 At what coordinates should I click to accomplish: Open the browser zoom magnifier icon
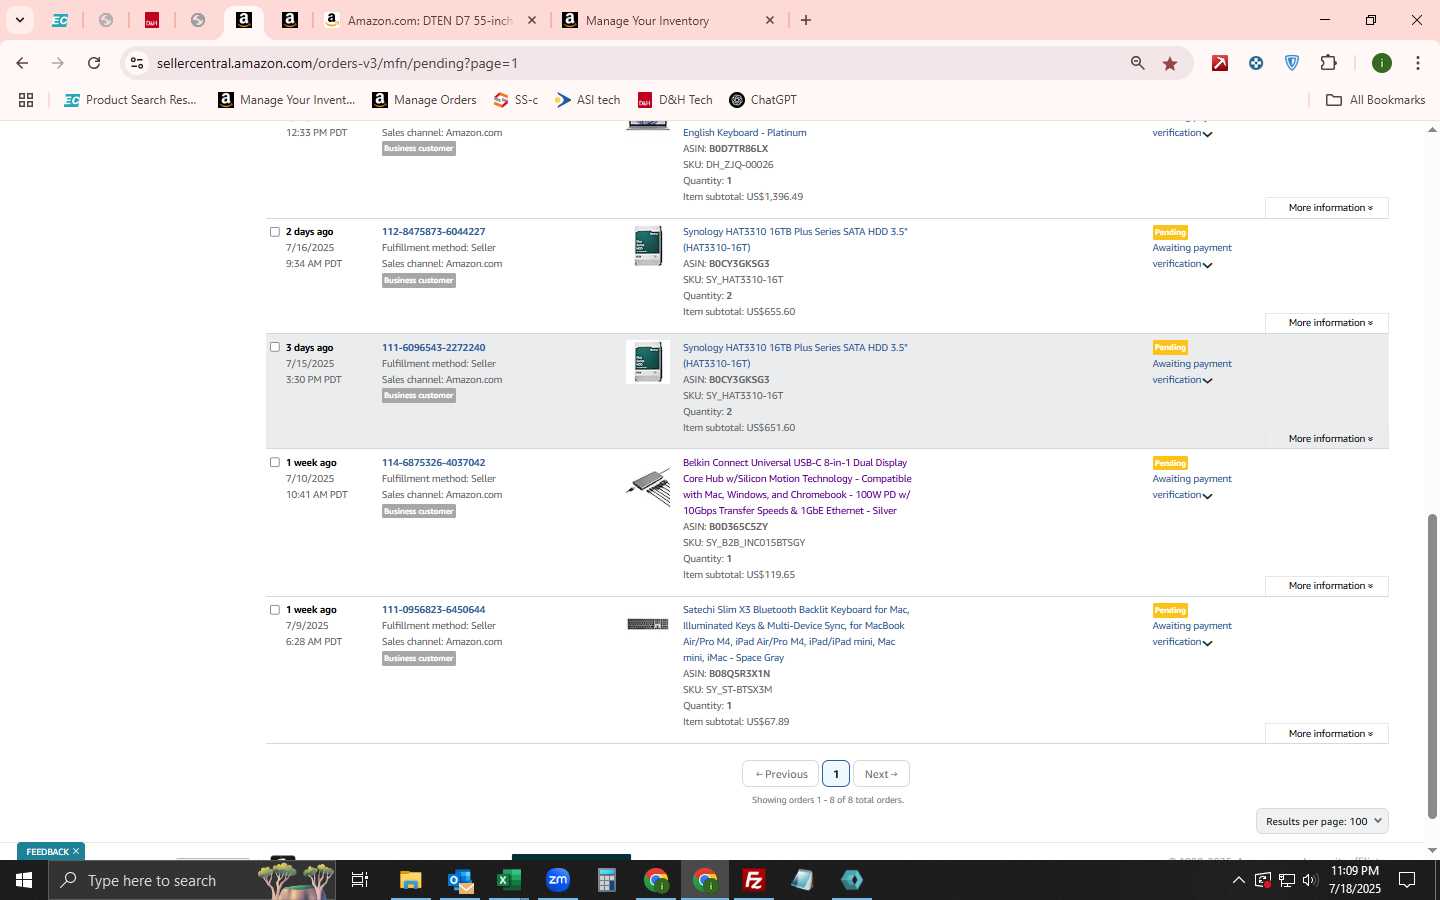click(x=1137, y=63)
